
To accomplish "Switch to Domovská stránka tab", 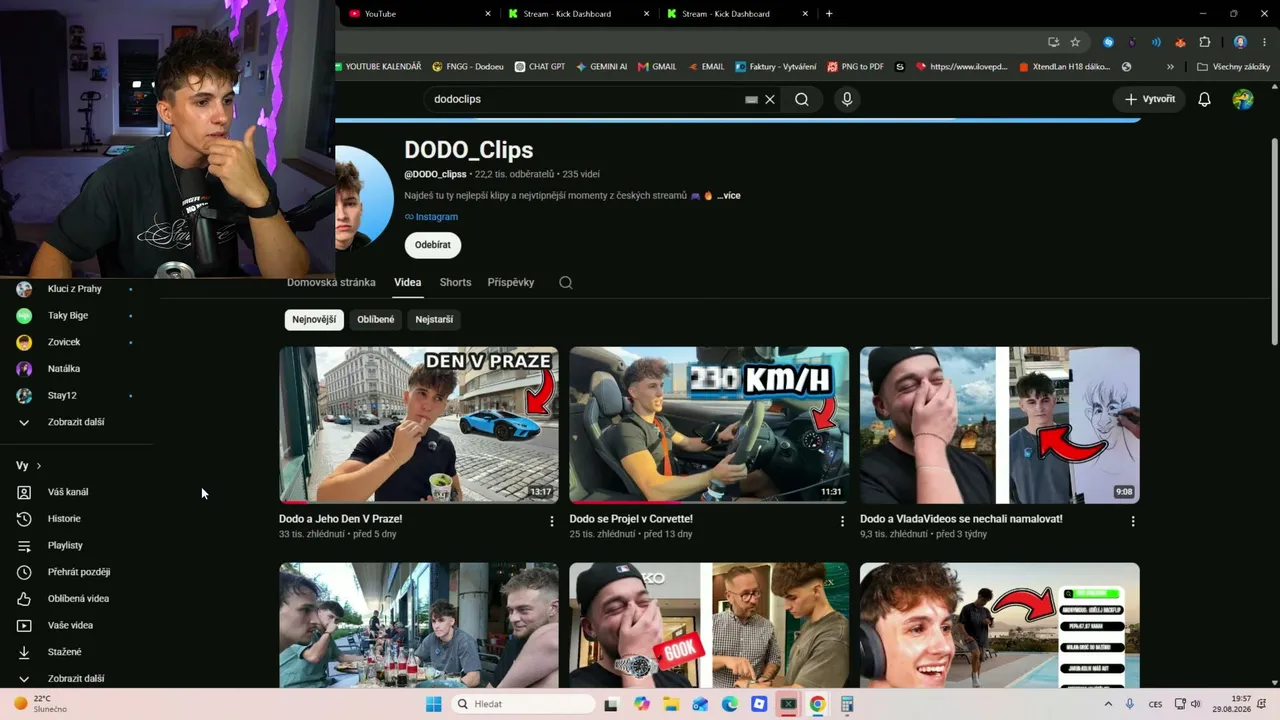I will 331,282.
